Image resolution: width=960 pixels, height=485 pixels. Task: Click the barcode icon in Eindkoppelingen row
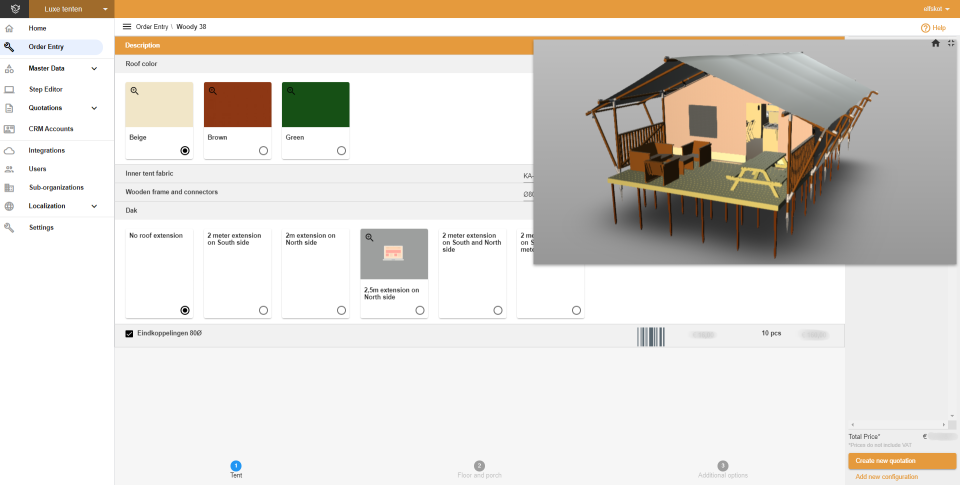(650, 337)
